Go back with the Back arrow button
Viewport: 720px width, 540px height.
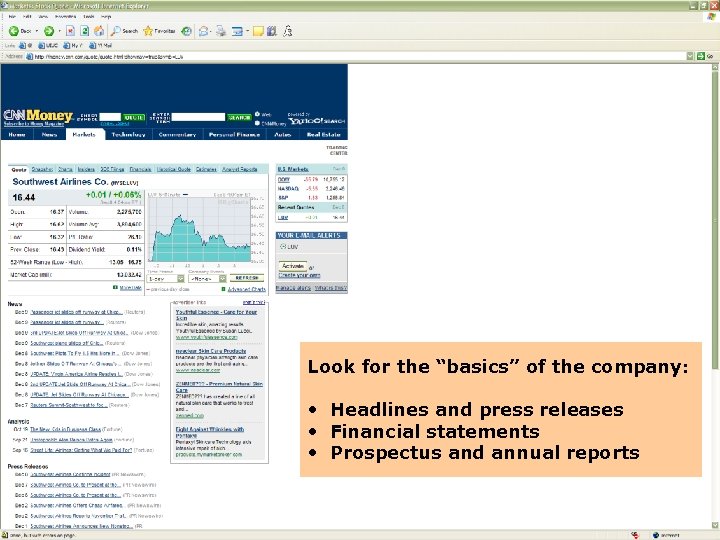pyautogui.click(x=20, y=31)
